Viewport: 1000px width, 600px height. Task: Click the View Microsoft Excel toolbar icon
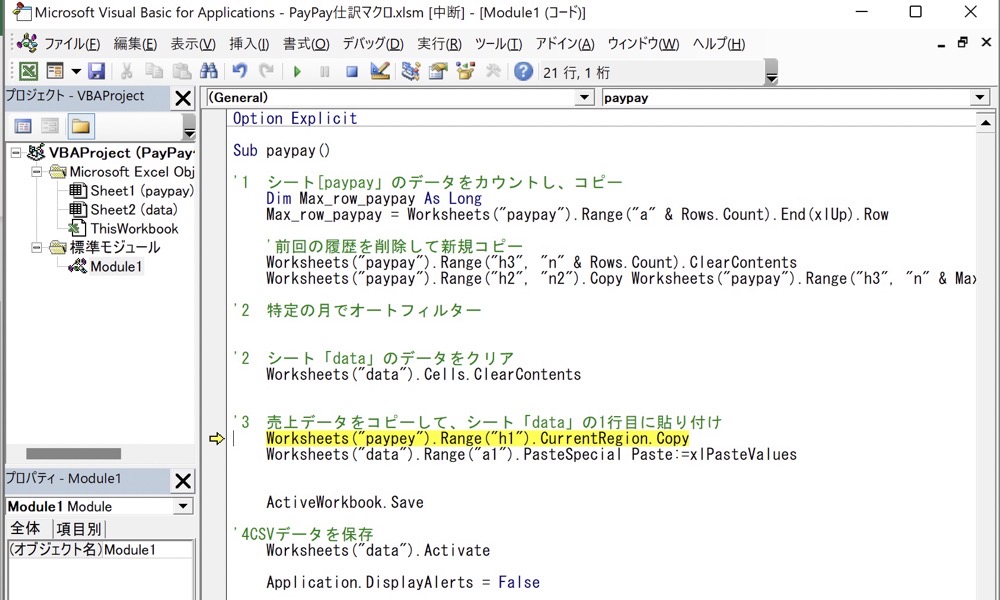28,71
